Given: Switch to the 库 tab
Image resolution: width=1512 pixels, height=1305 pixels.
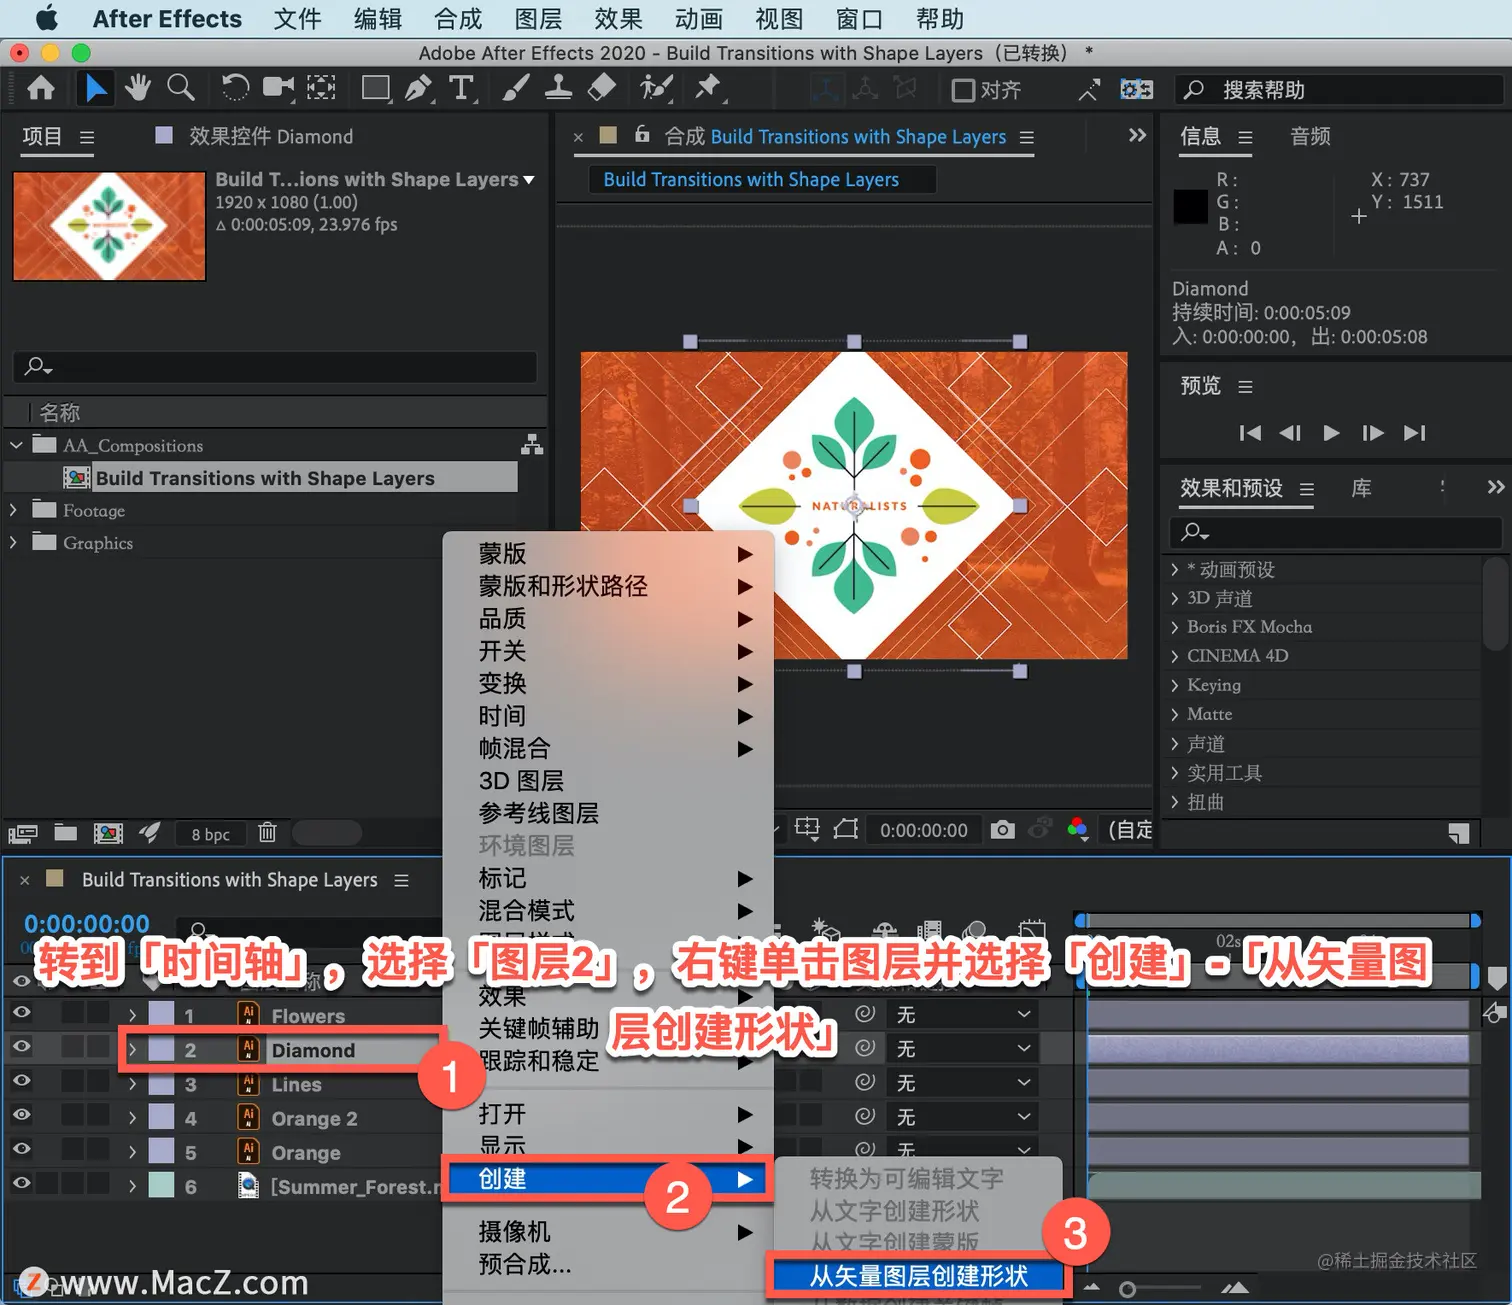Looking at the screenshot, I should point(1361,488).
